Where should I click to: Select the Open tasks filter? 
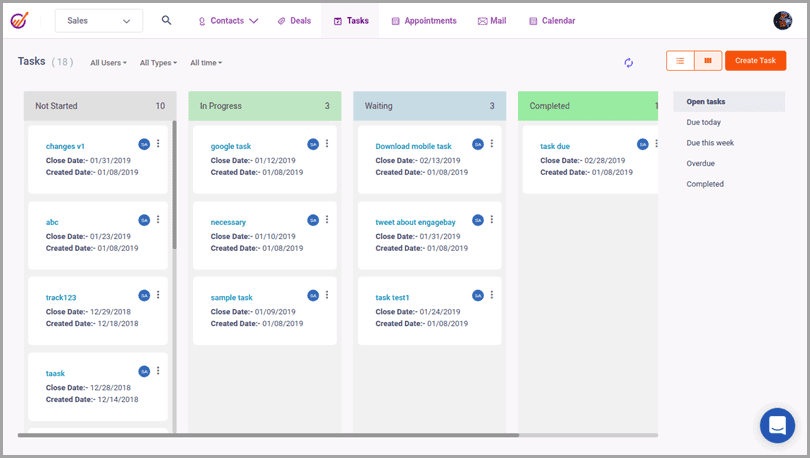(729, 102)
